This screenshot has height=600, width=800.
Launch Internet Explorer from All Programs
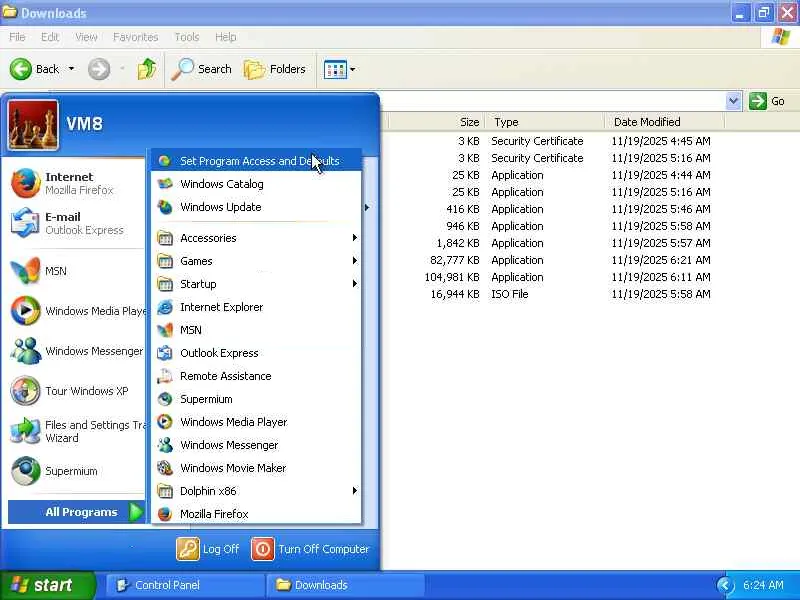point(256,307)
